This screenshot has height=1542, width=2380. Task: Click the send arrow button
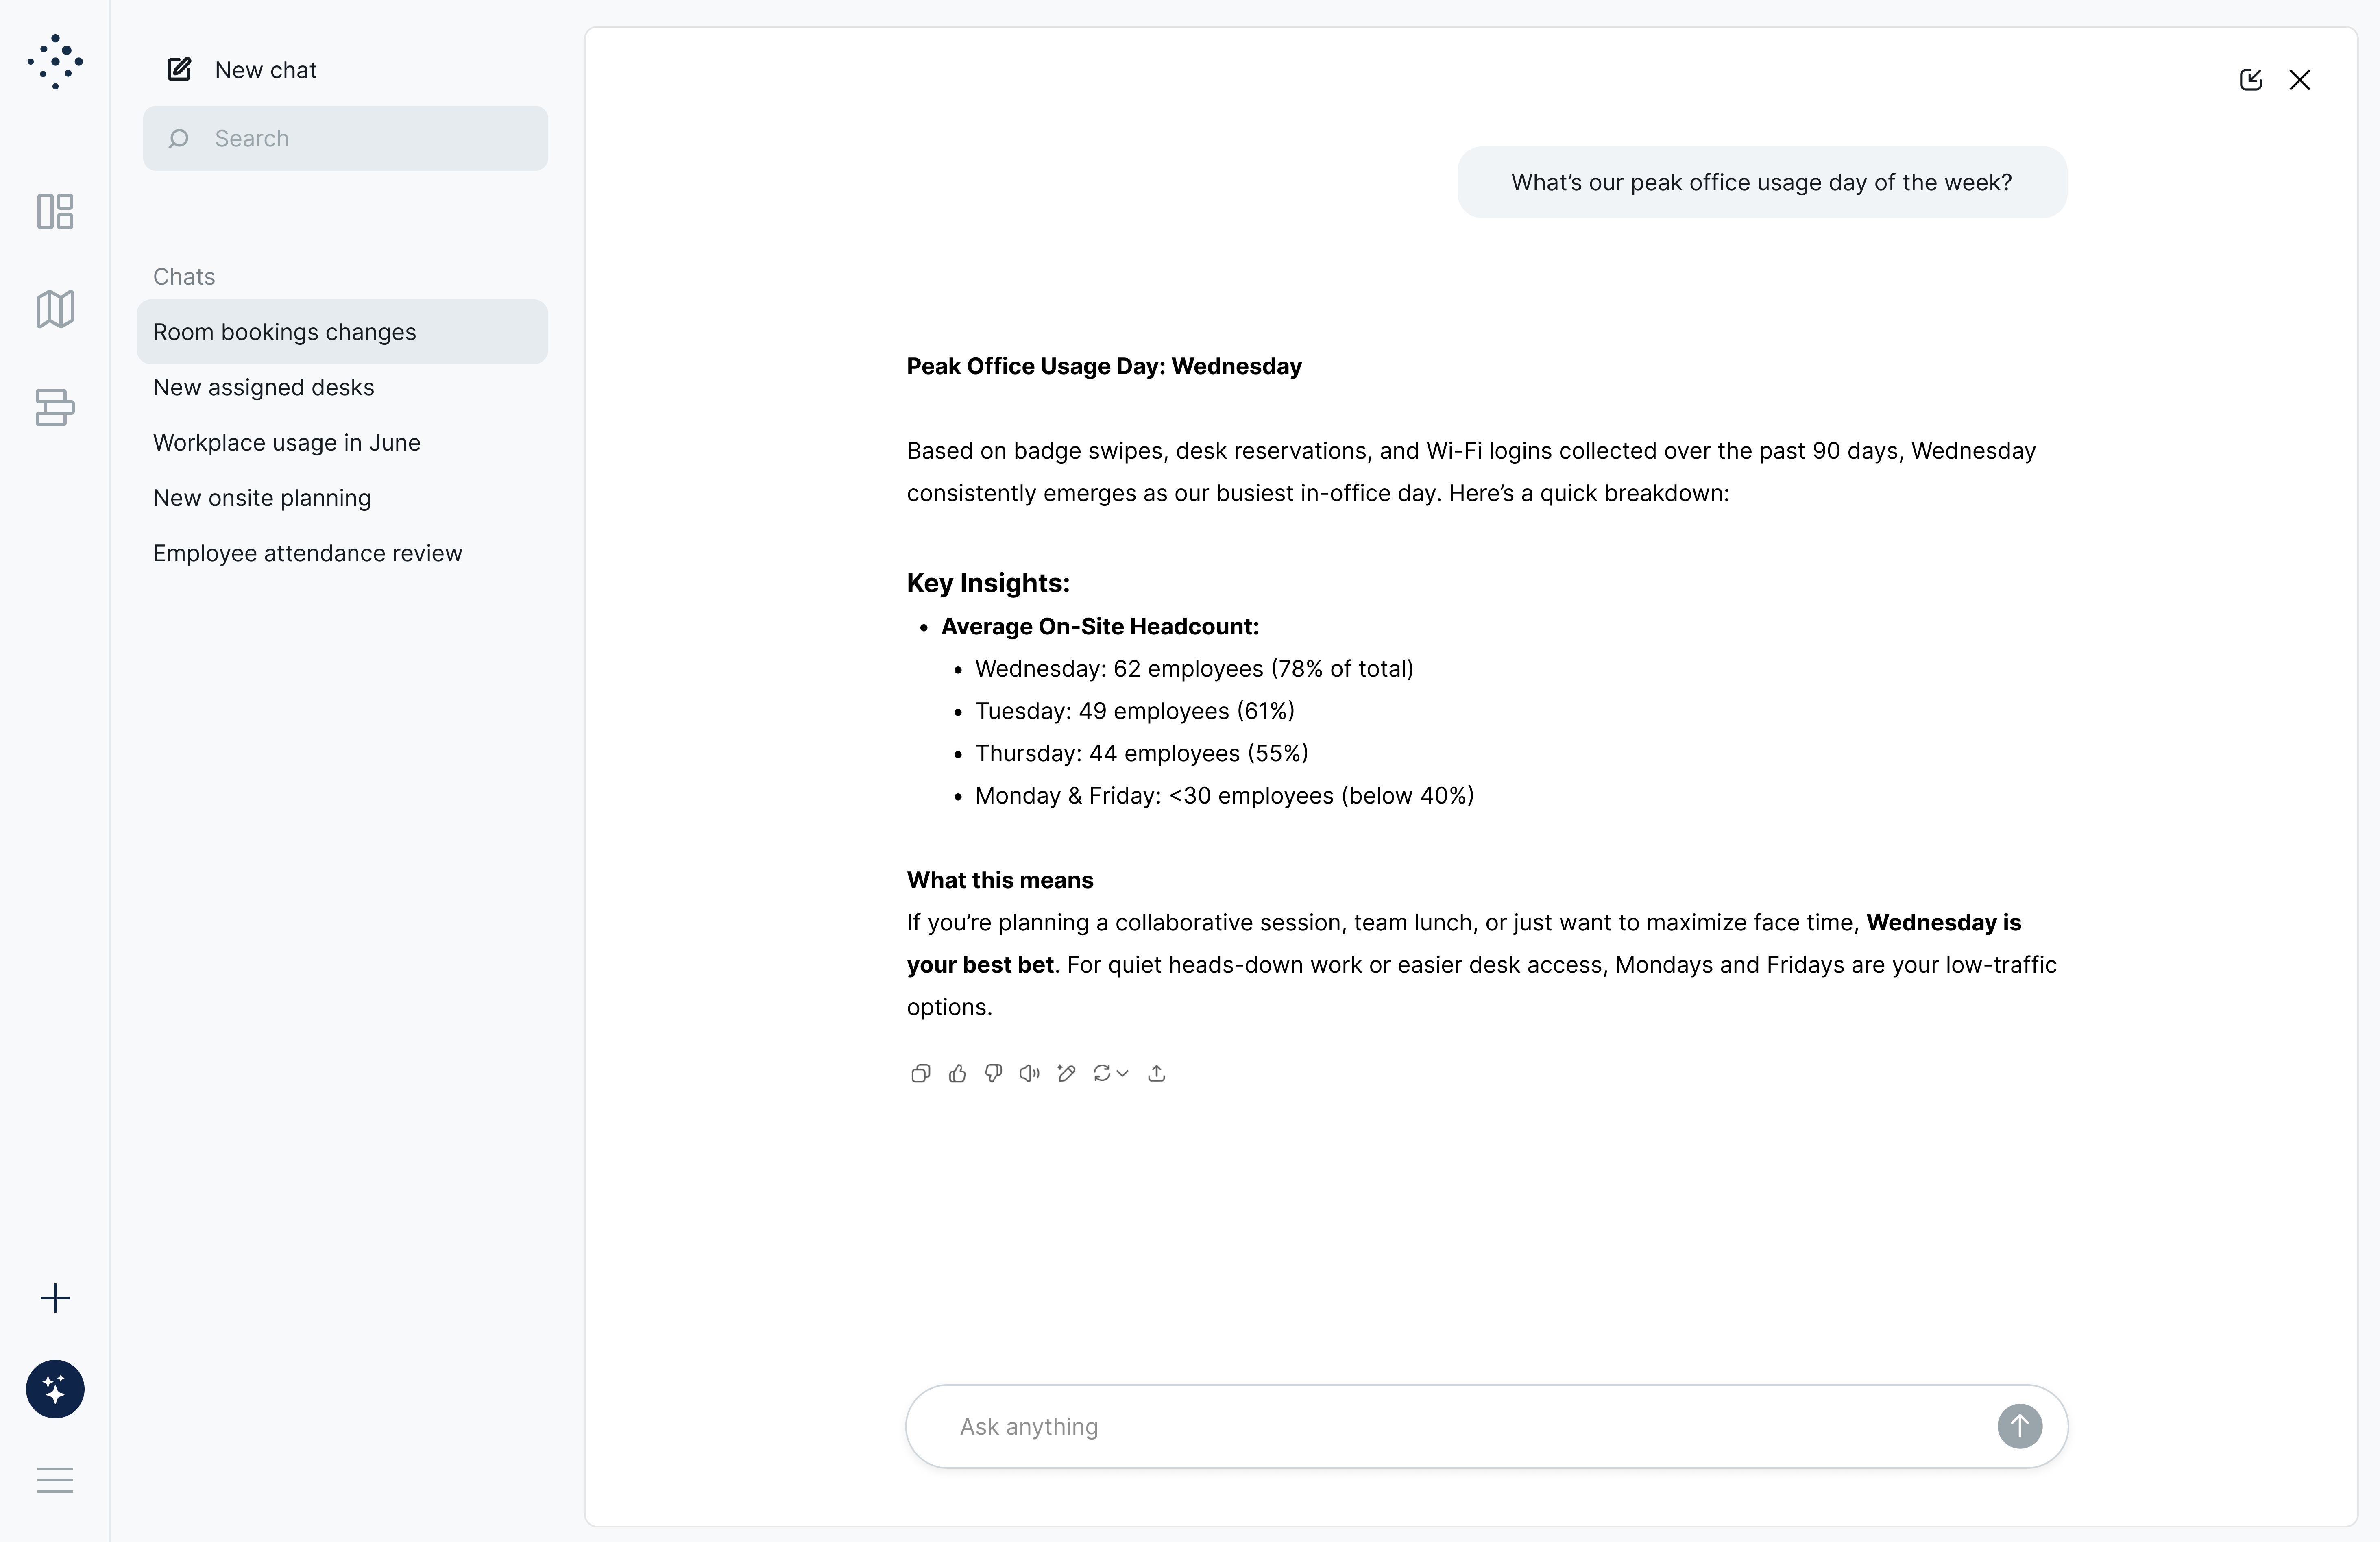(2019, 1426)
